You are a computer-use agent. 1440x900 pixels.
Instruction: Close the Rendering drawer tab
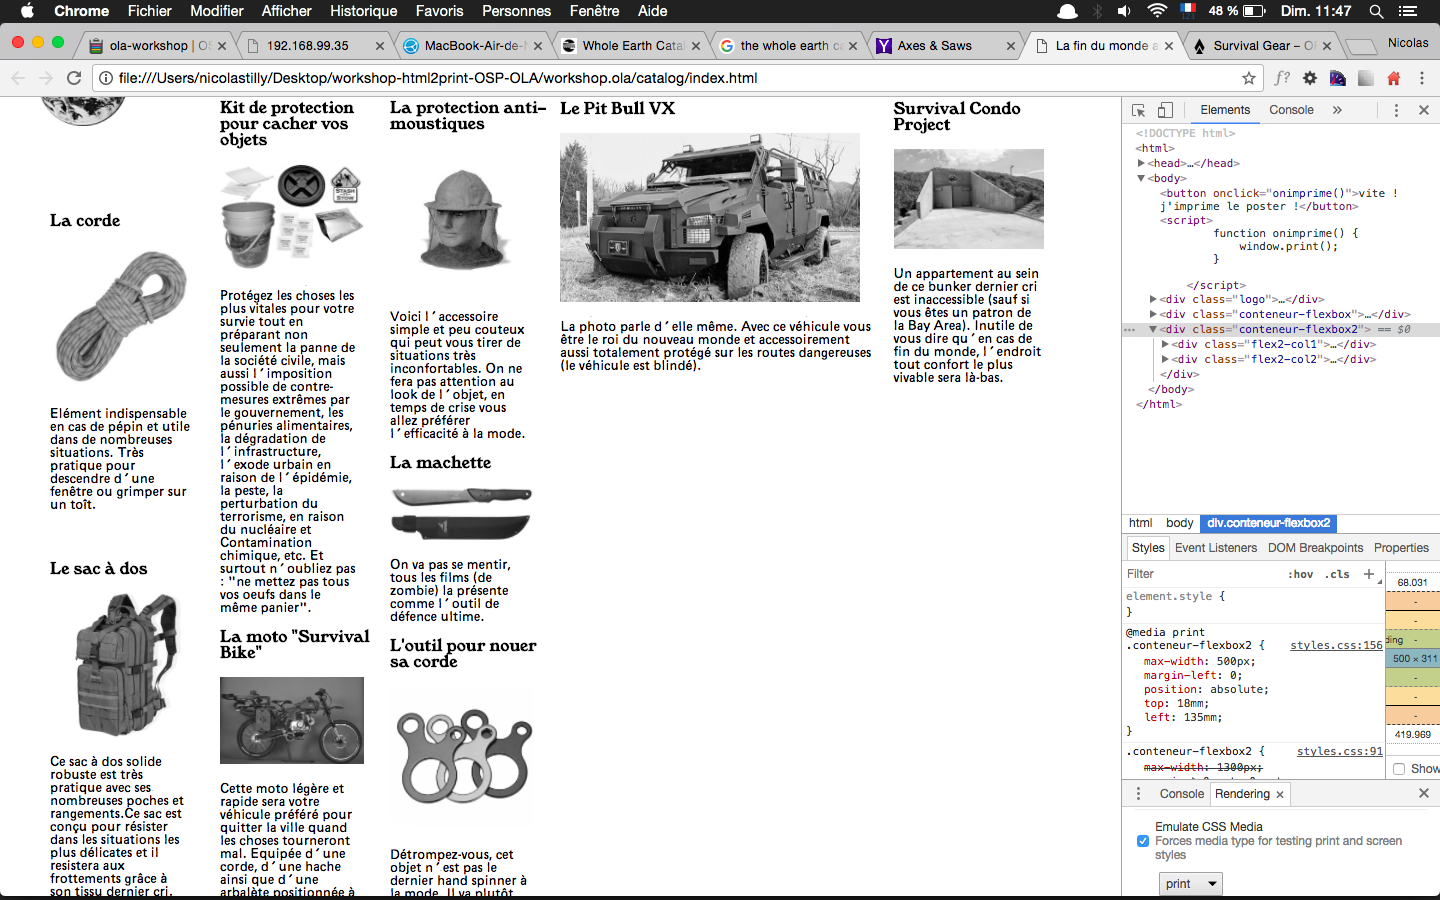pyautogui.click(x=1279, y=794)
